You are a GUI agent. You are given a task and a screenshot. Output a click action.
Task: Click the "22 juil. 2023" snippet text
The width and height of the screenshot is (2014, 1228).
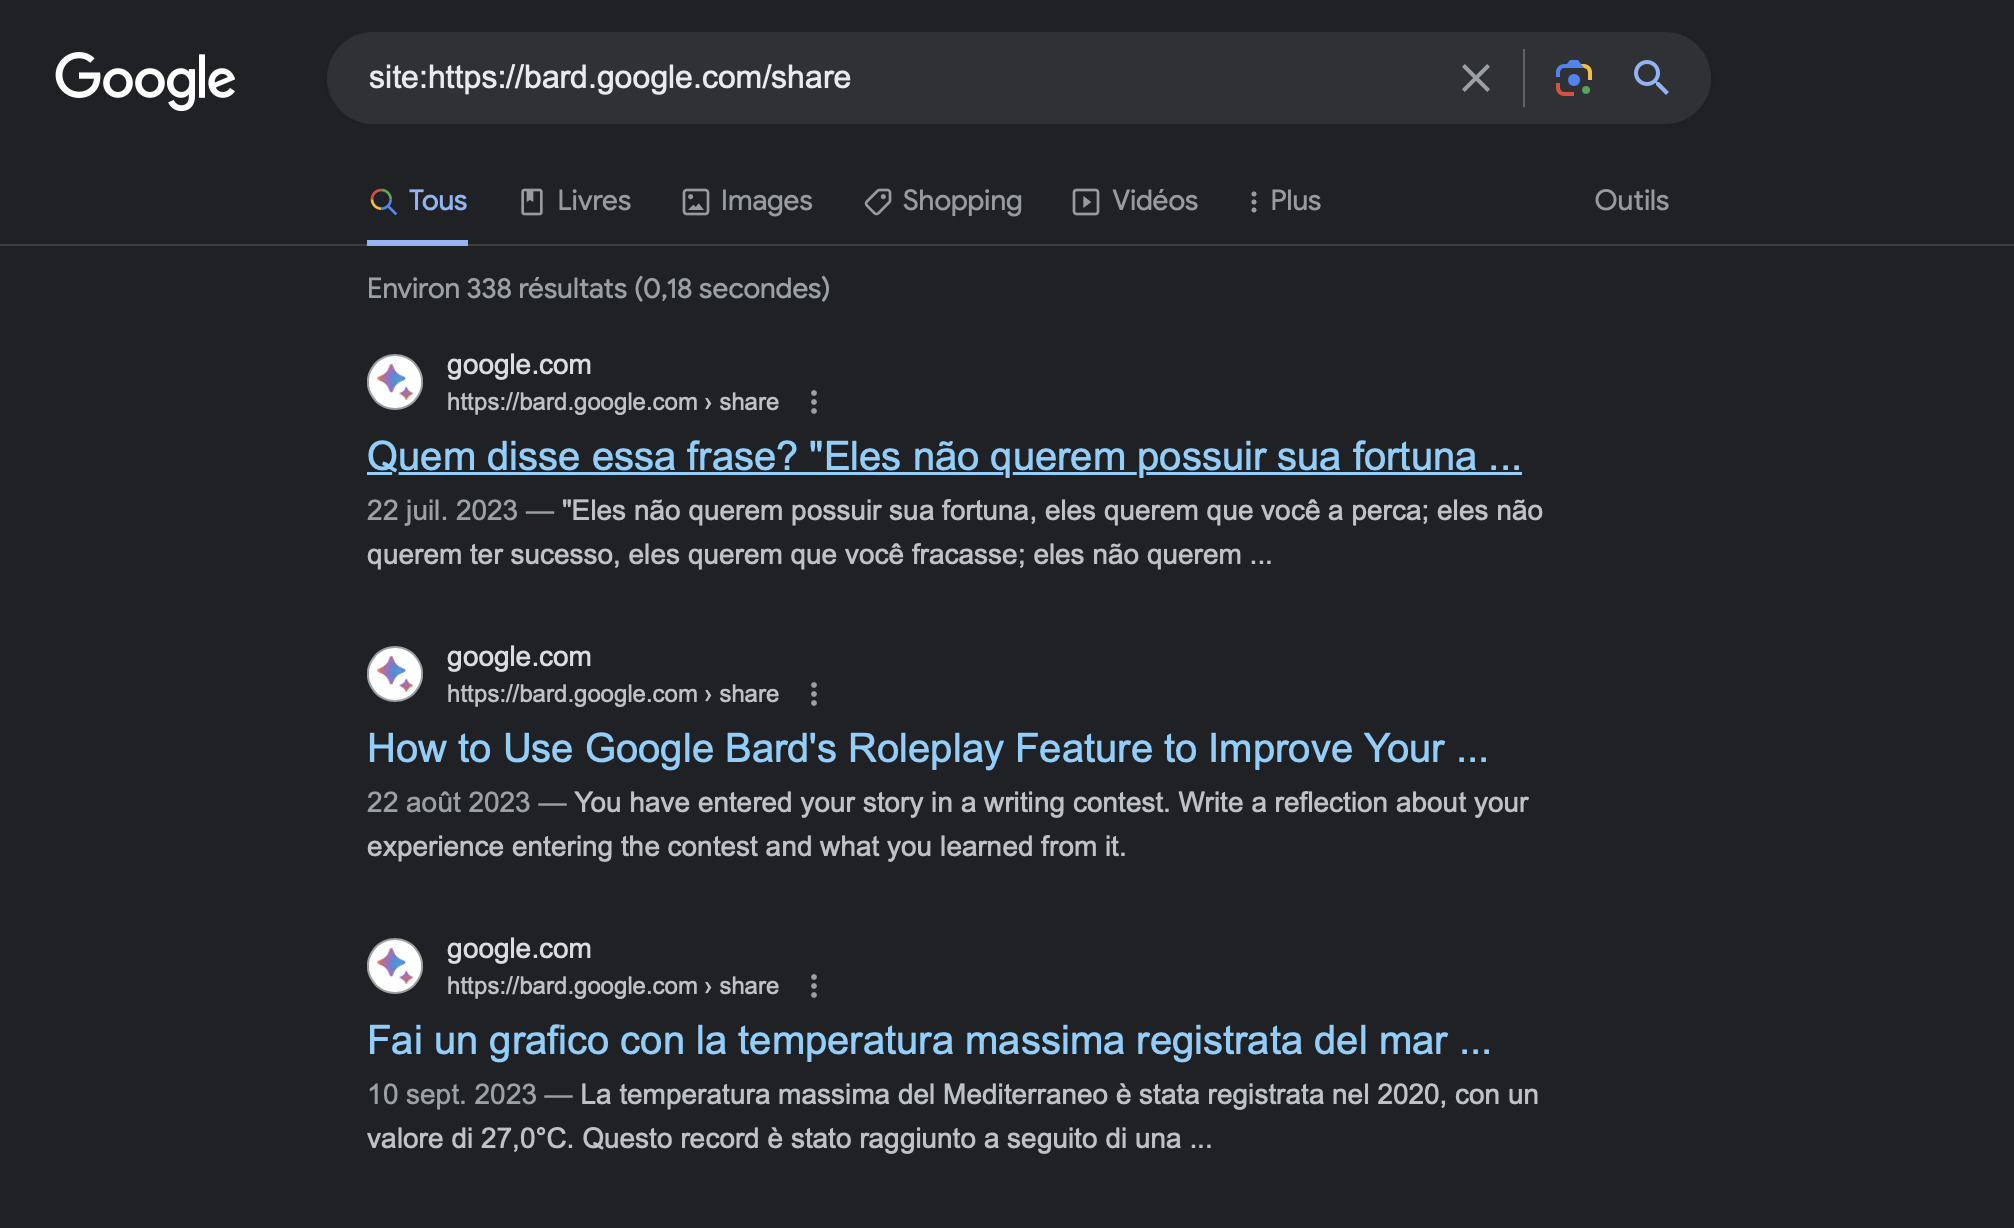point(442,511)
